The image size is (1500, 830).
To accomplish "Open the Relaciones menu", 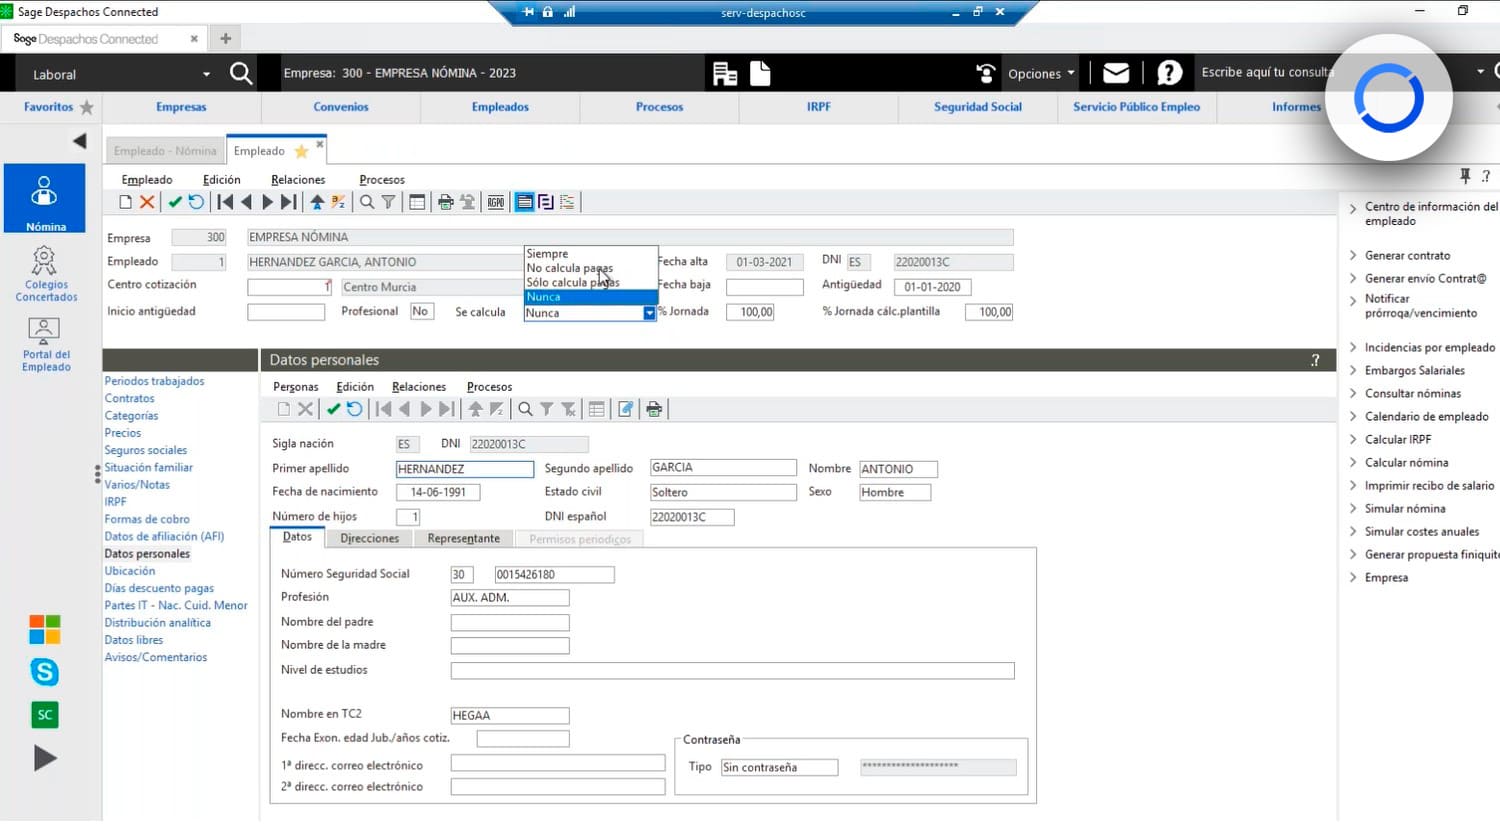I will click(299, 179).
